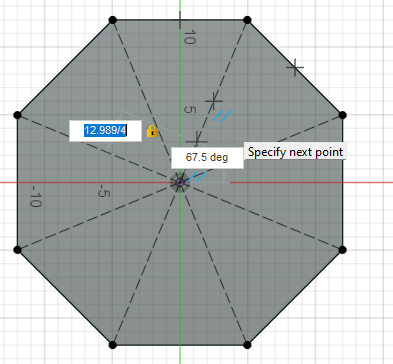This screenshot has width=393, height=364.
Task: Select the octagon vertex at bottom left
Action: coord(113,345)
